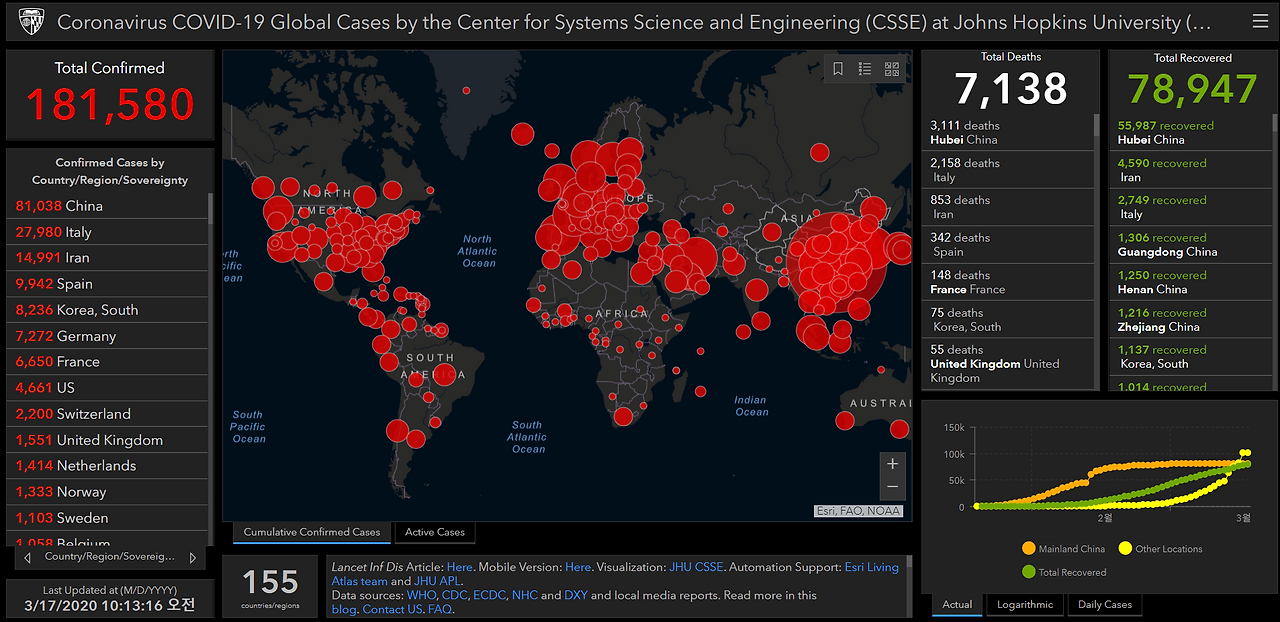Go to next country list page arrow

pos(192,557)
